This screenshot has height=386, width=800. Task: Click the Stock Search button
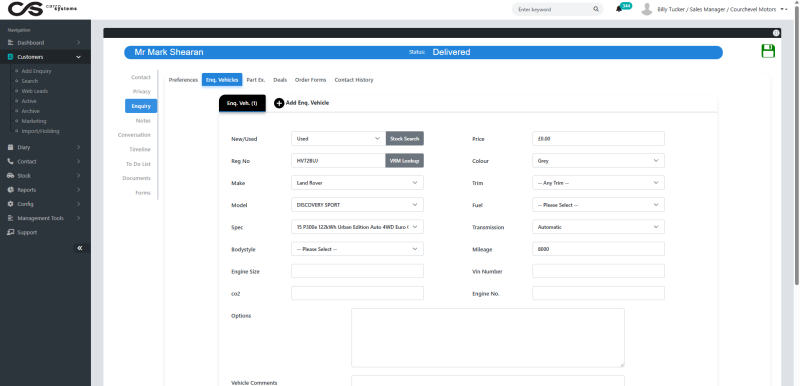(x=405, y=139)
